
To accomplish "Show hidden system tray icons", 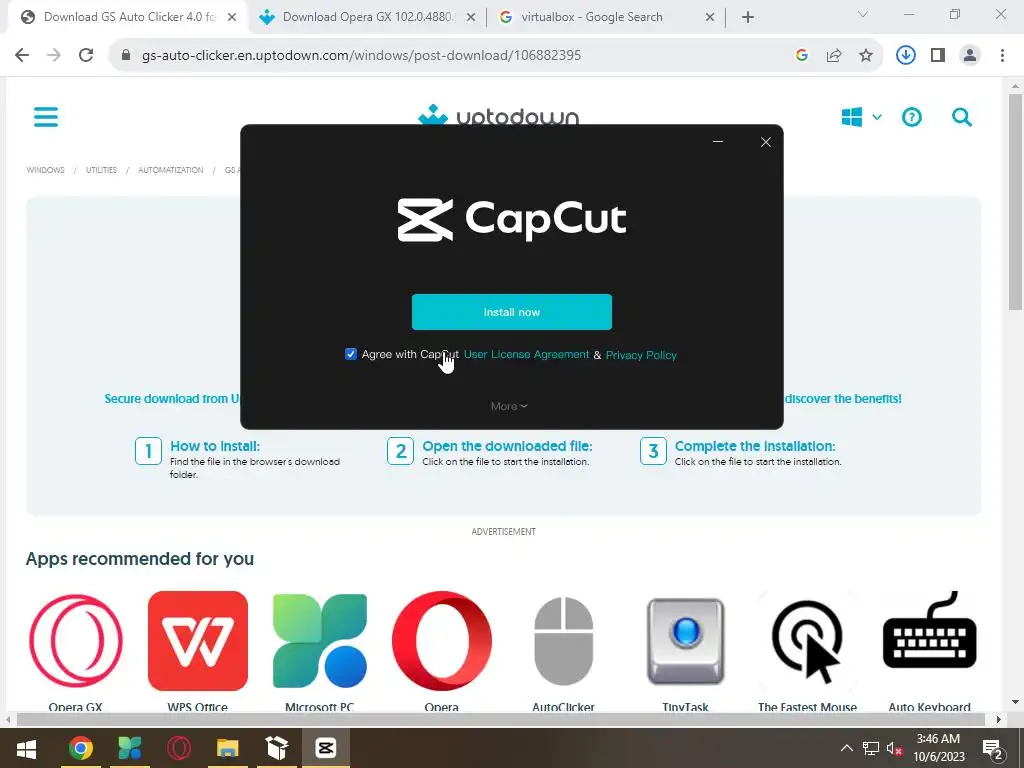I will [846, 748].
